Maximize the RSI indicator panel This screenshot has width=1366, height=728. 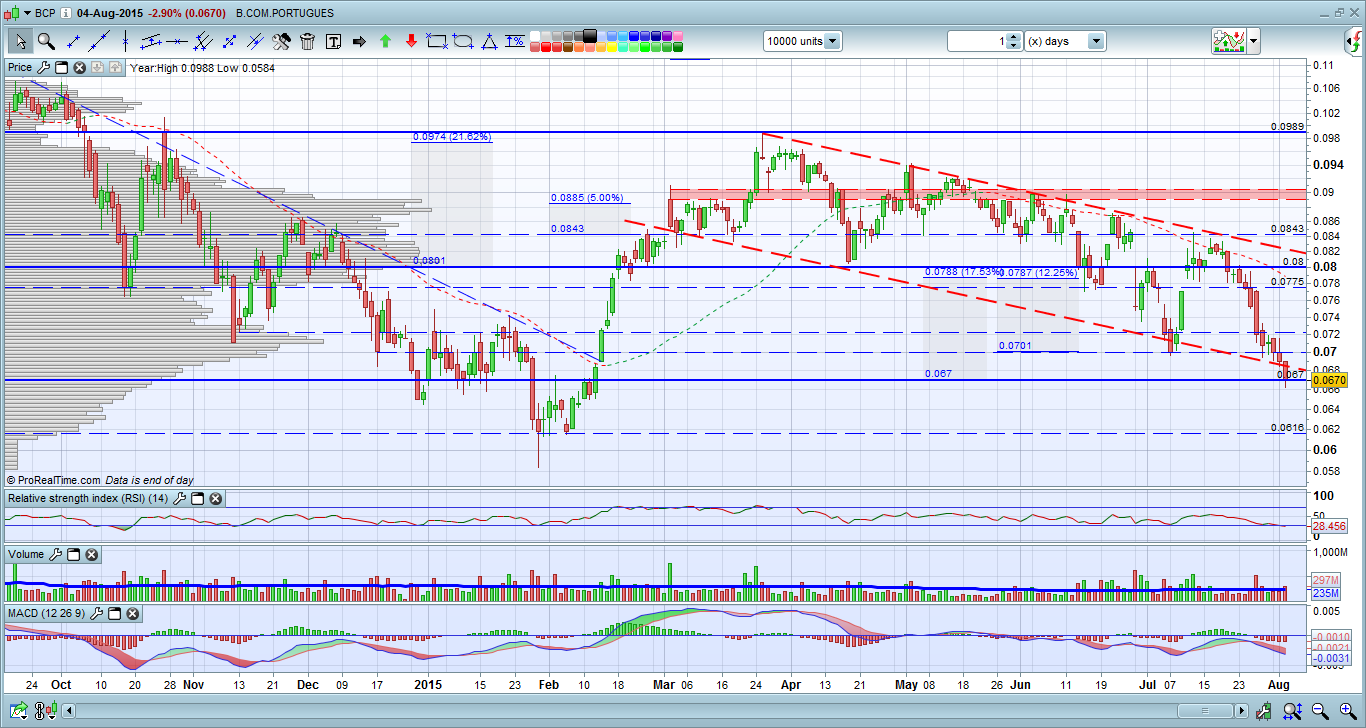pyautogui.click(x=197, y=498)
